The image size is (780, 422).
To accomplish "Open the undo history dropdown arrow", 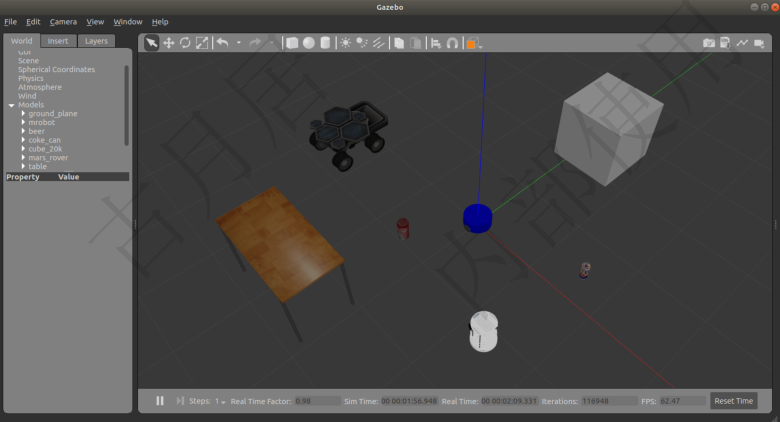I will (x=239, y=43).
